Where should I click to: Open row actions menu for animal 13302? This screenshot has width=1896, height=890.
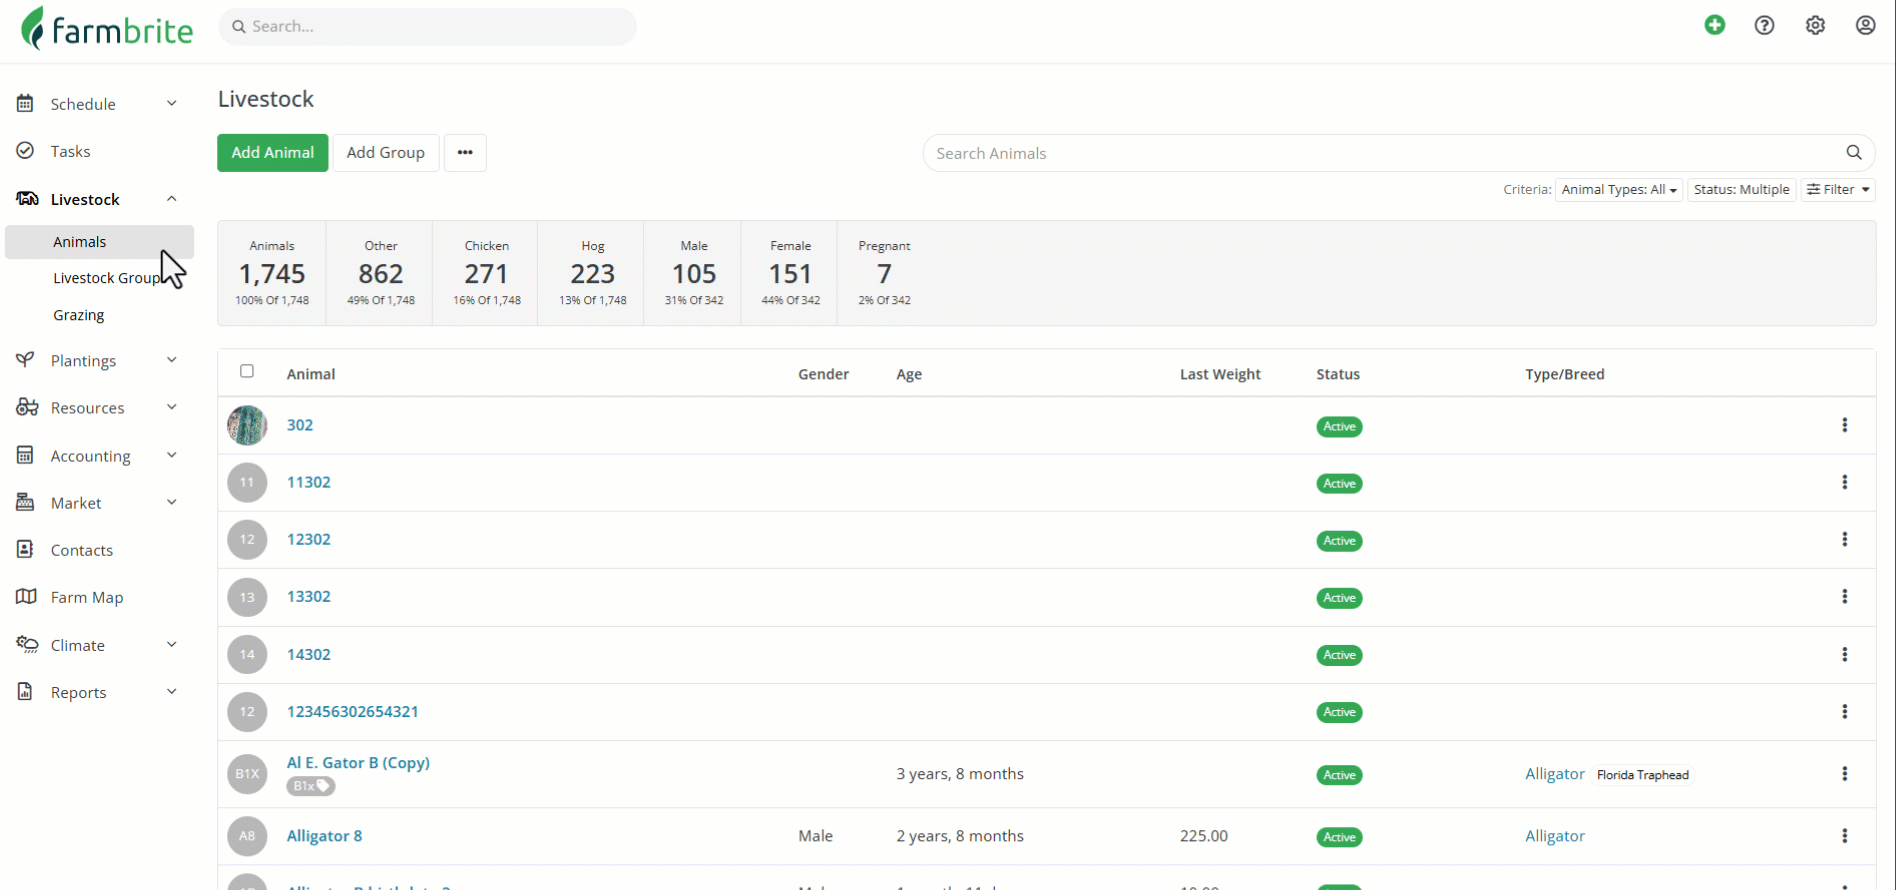(1845, 596)
